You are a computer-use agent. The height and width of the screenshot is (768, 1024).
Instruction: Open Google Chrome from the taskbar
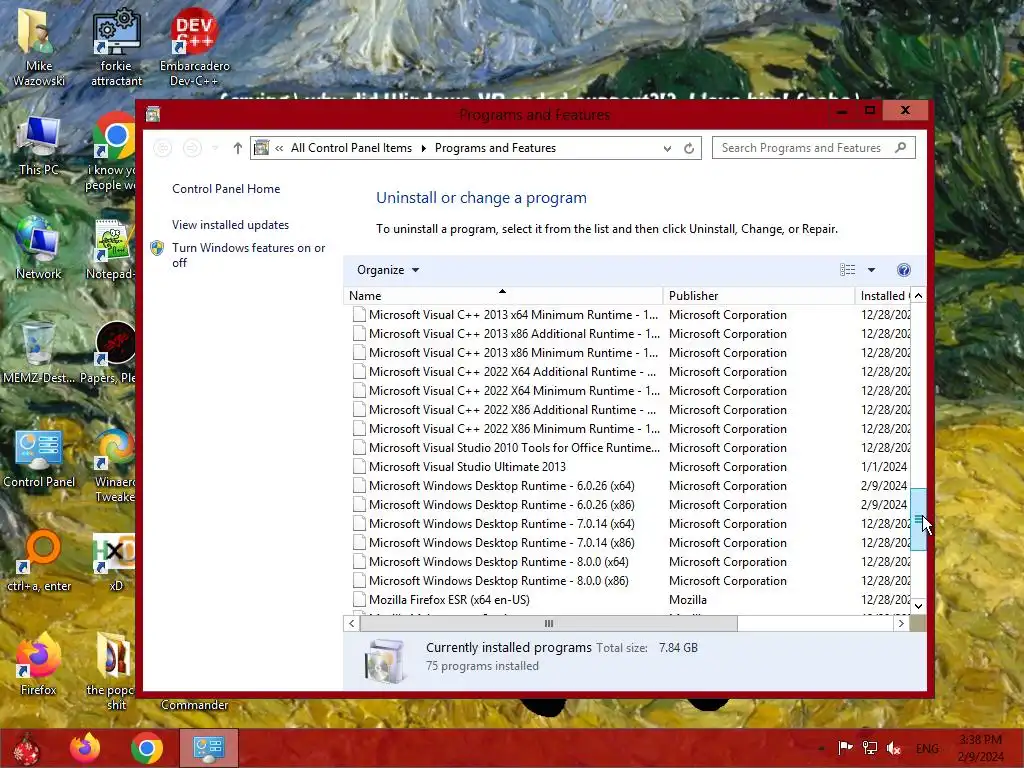click(146, 748)
